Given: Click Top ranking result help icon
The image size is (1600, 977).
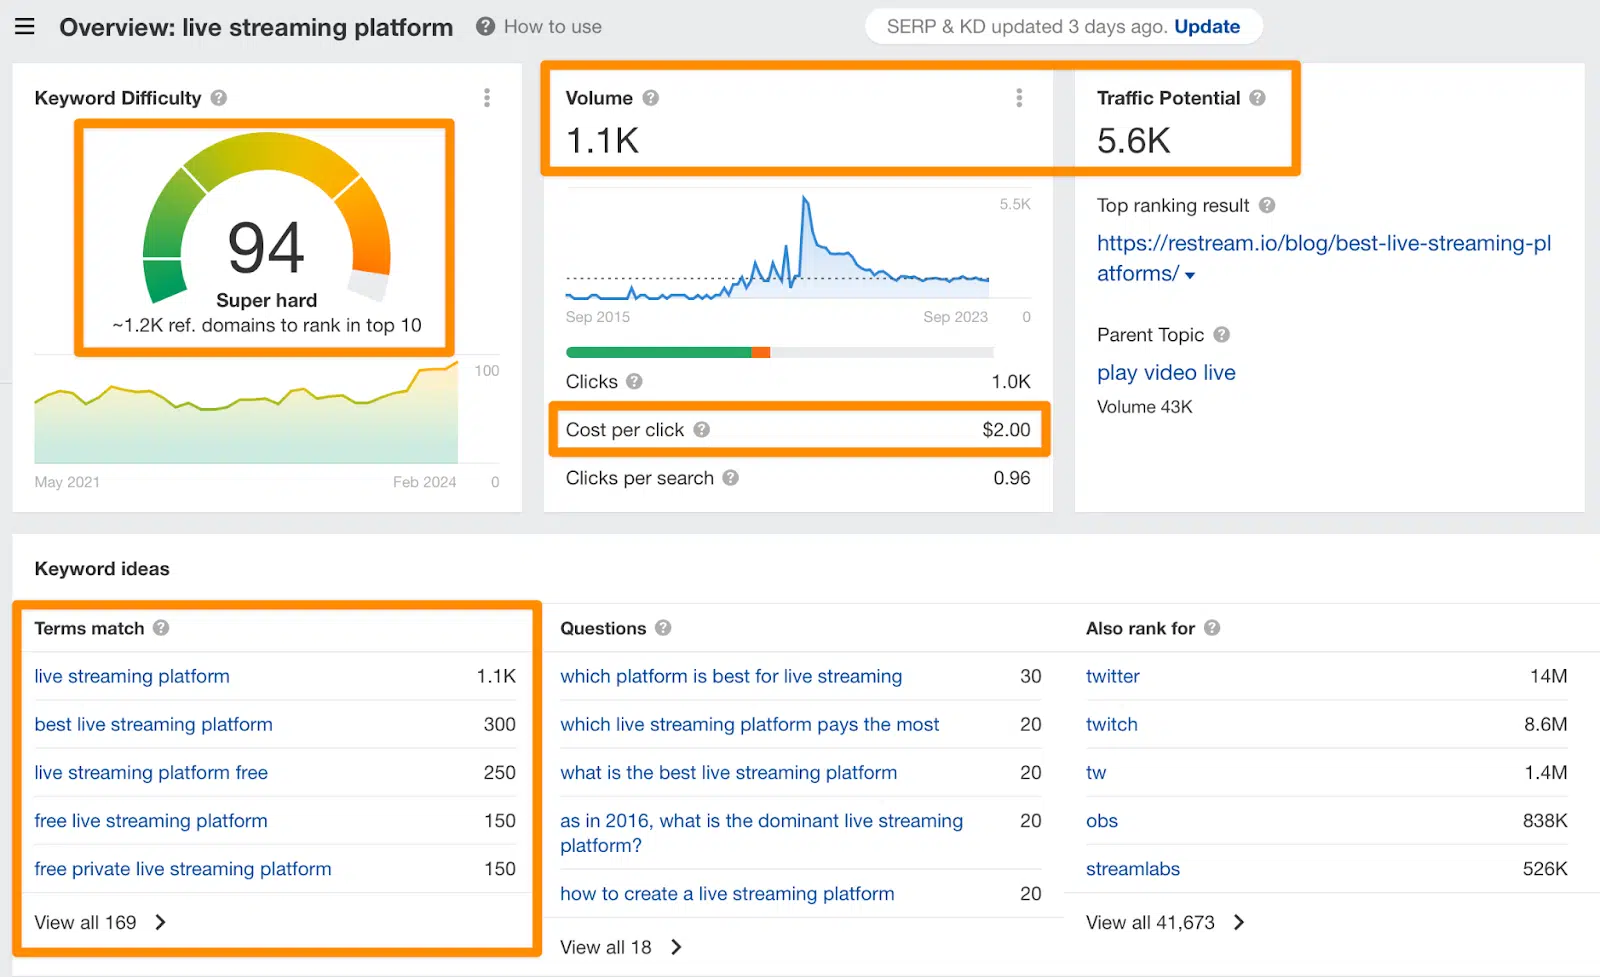Looking at the screenshot, I should (1267, 205).
